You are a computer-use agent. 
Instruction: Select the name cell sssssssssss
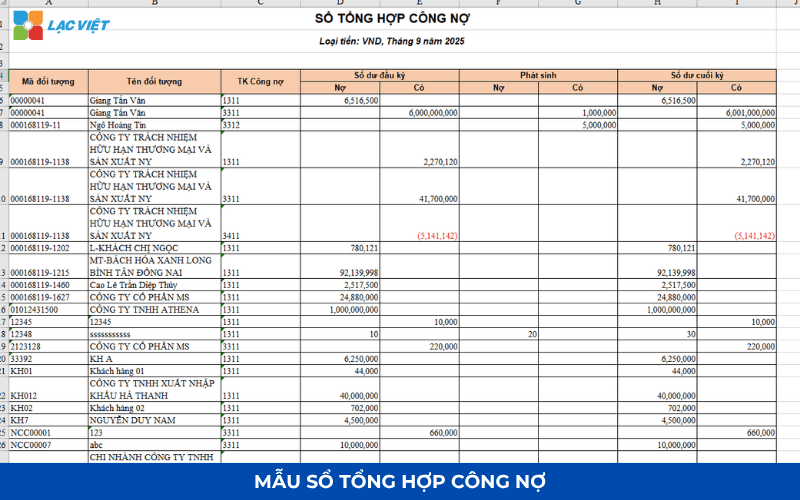155,334
